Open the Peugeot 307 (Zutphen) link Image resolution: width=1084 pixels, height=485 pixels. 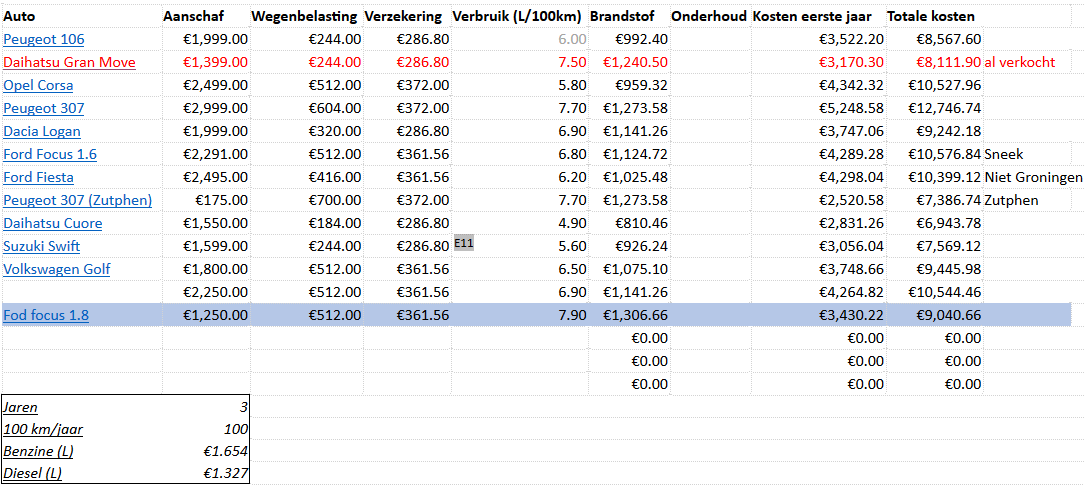pyautogui.click(x=78, y=200)
